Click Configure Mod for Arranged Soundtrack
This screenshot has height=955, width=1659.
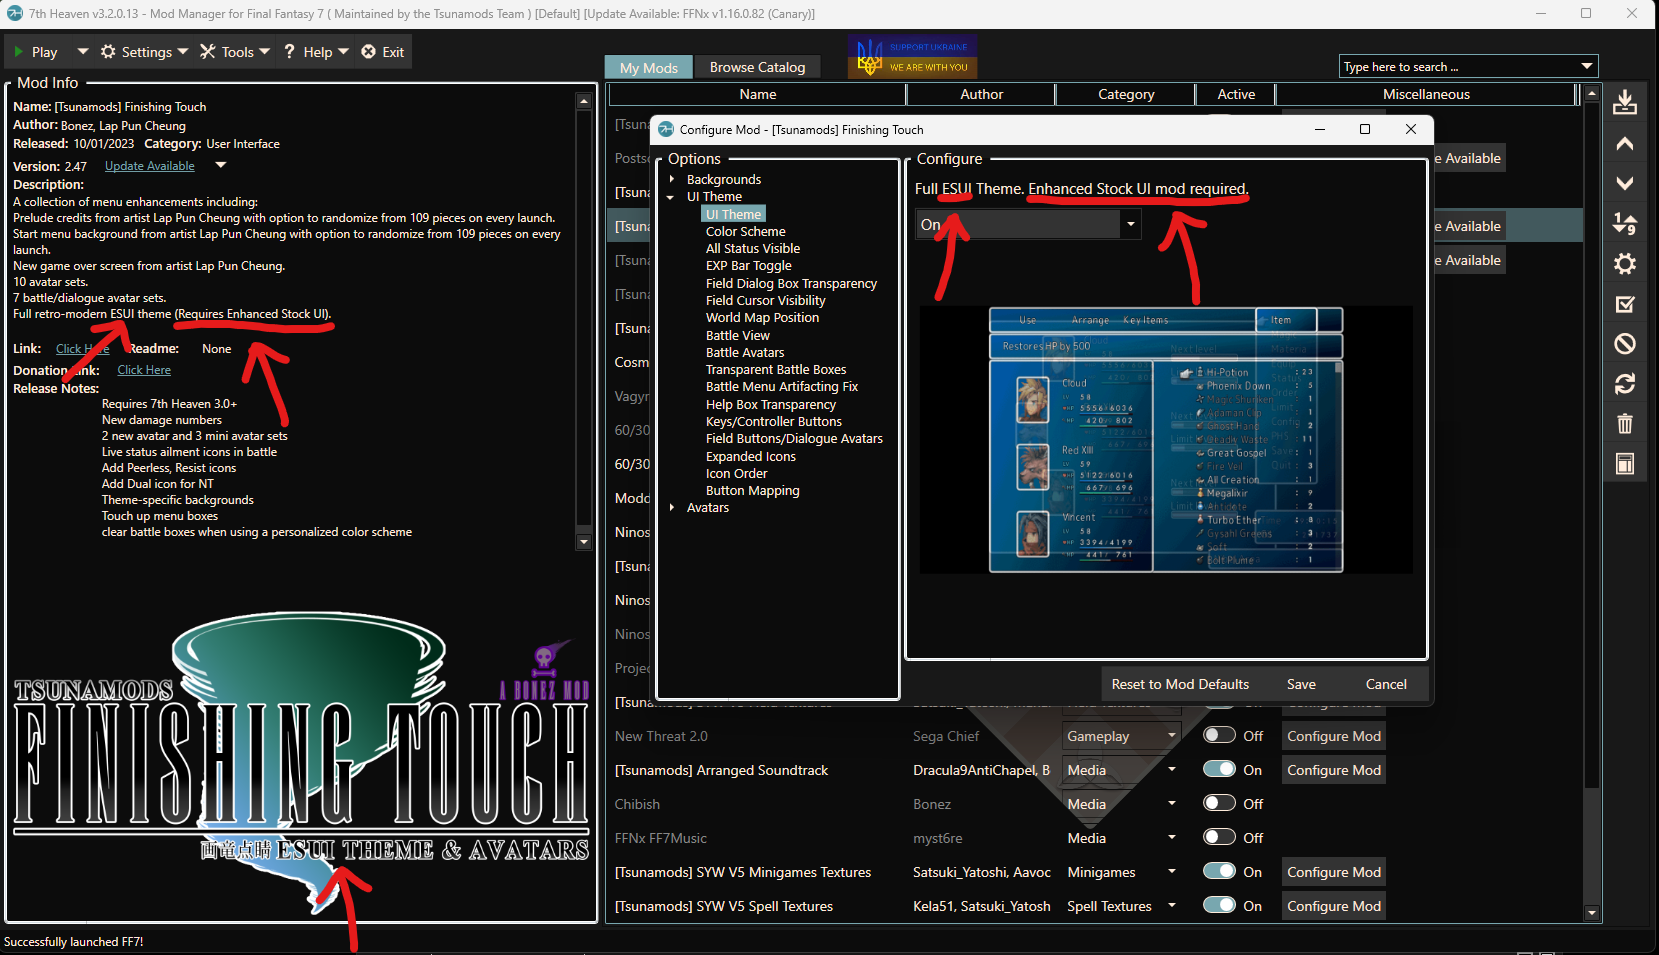[x=1334, y=770]
